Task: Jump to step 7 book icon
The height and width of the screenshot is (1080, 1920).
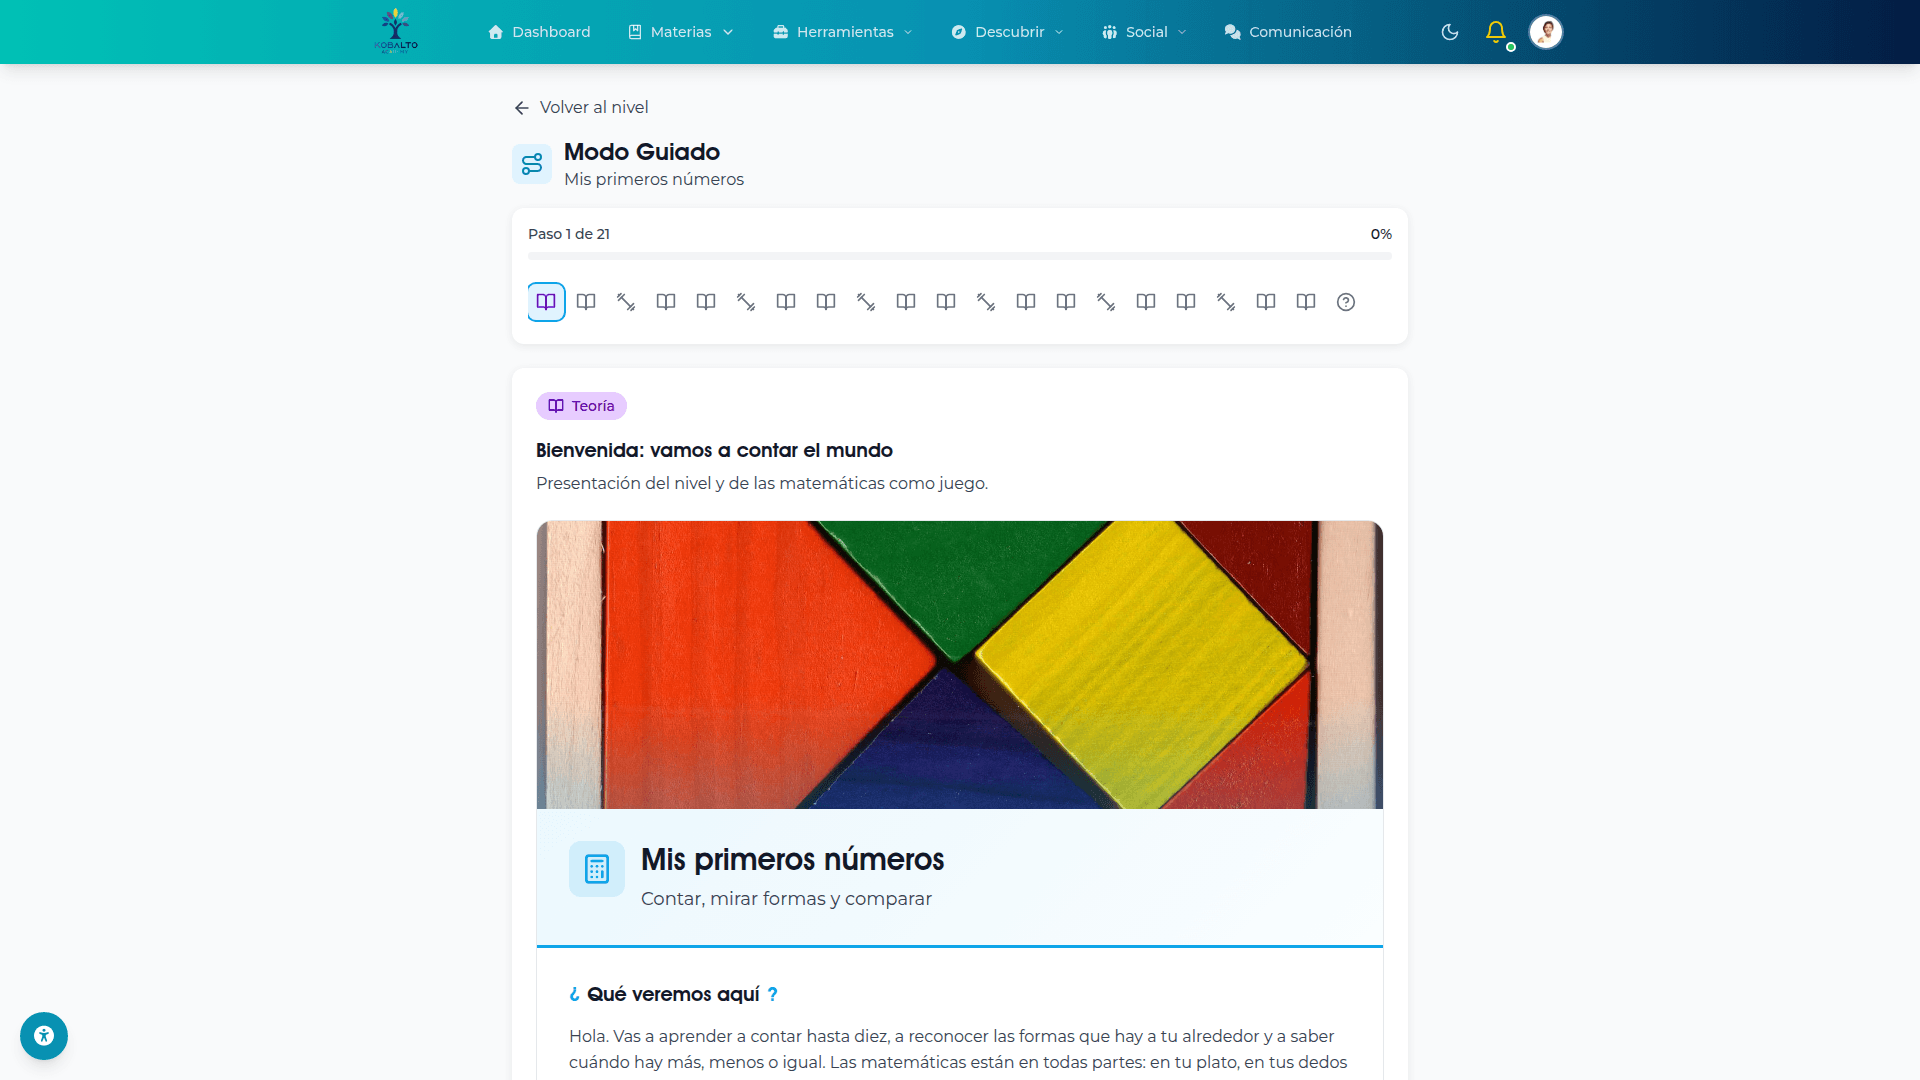Action: coord(786,302)
